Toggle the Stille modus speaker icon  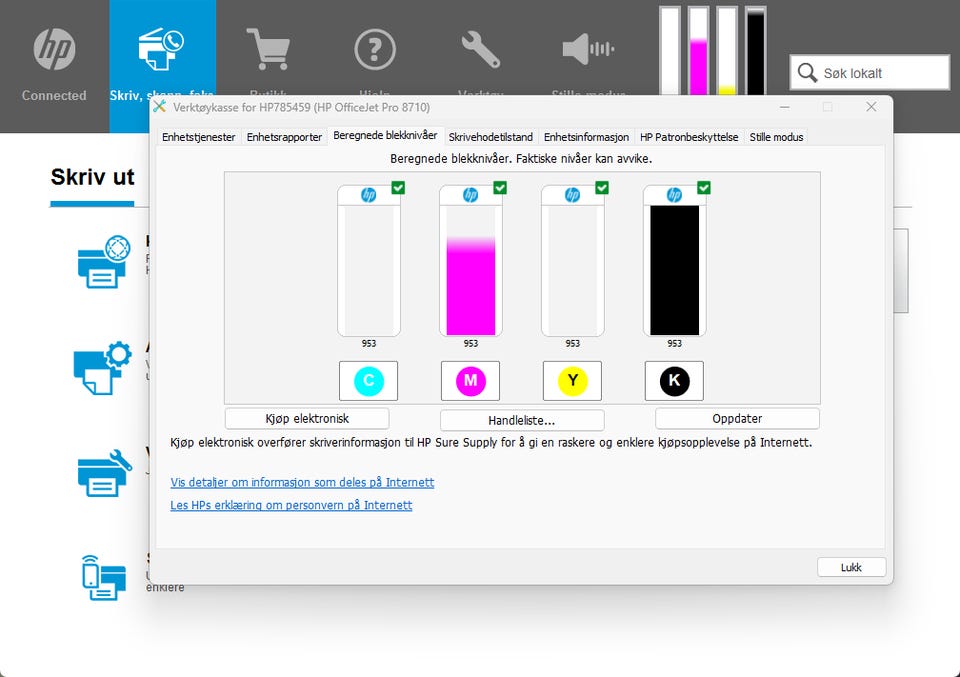588,49
